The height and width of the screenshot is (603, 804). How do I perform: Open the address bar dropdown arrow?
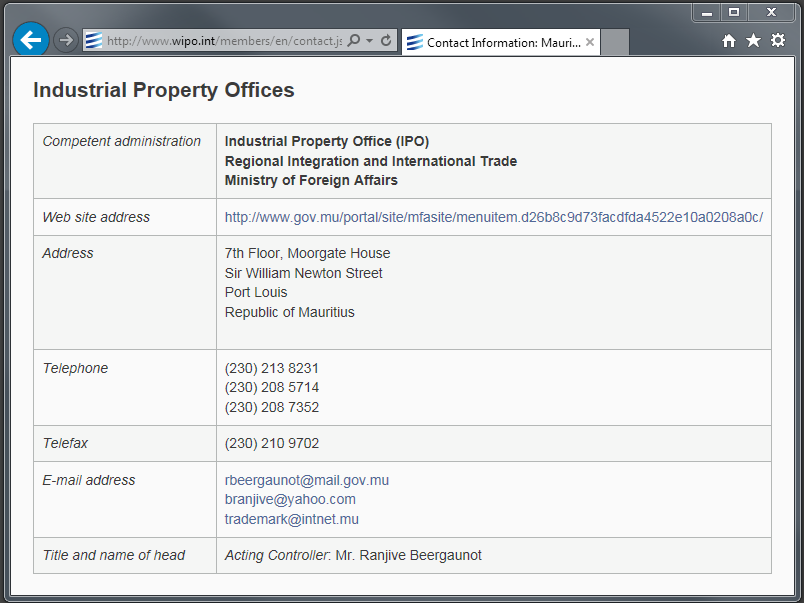369,41
